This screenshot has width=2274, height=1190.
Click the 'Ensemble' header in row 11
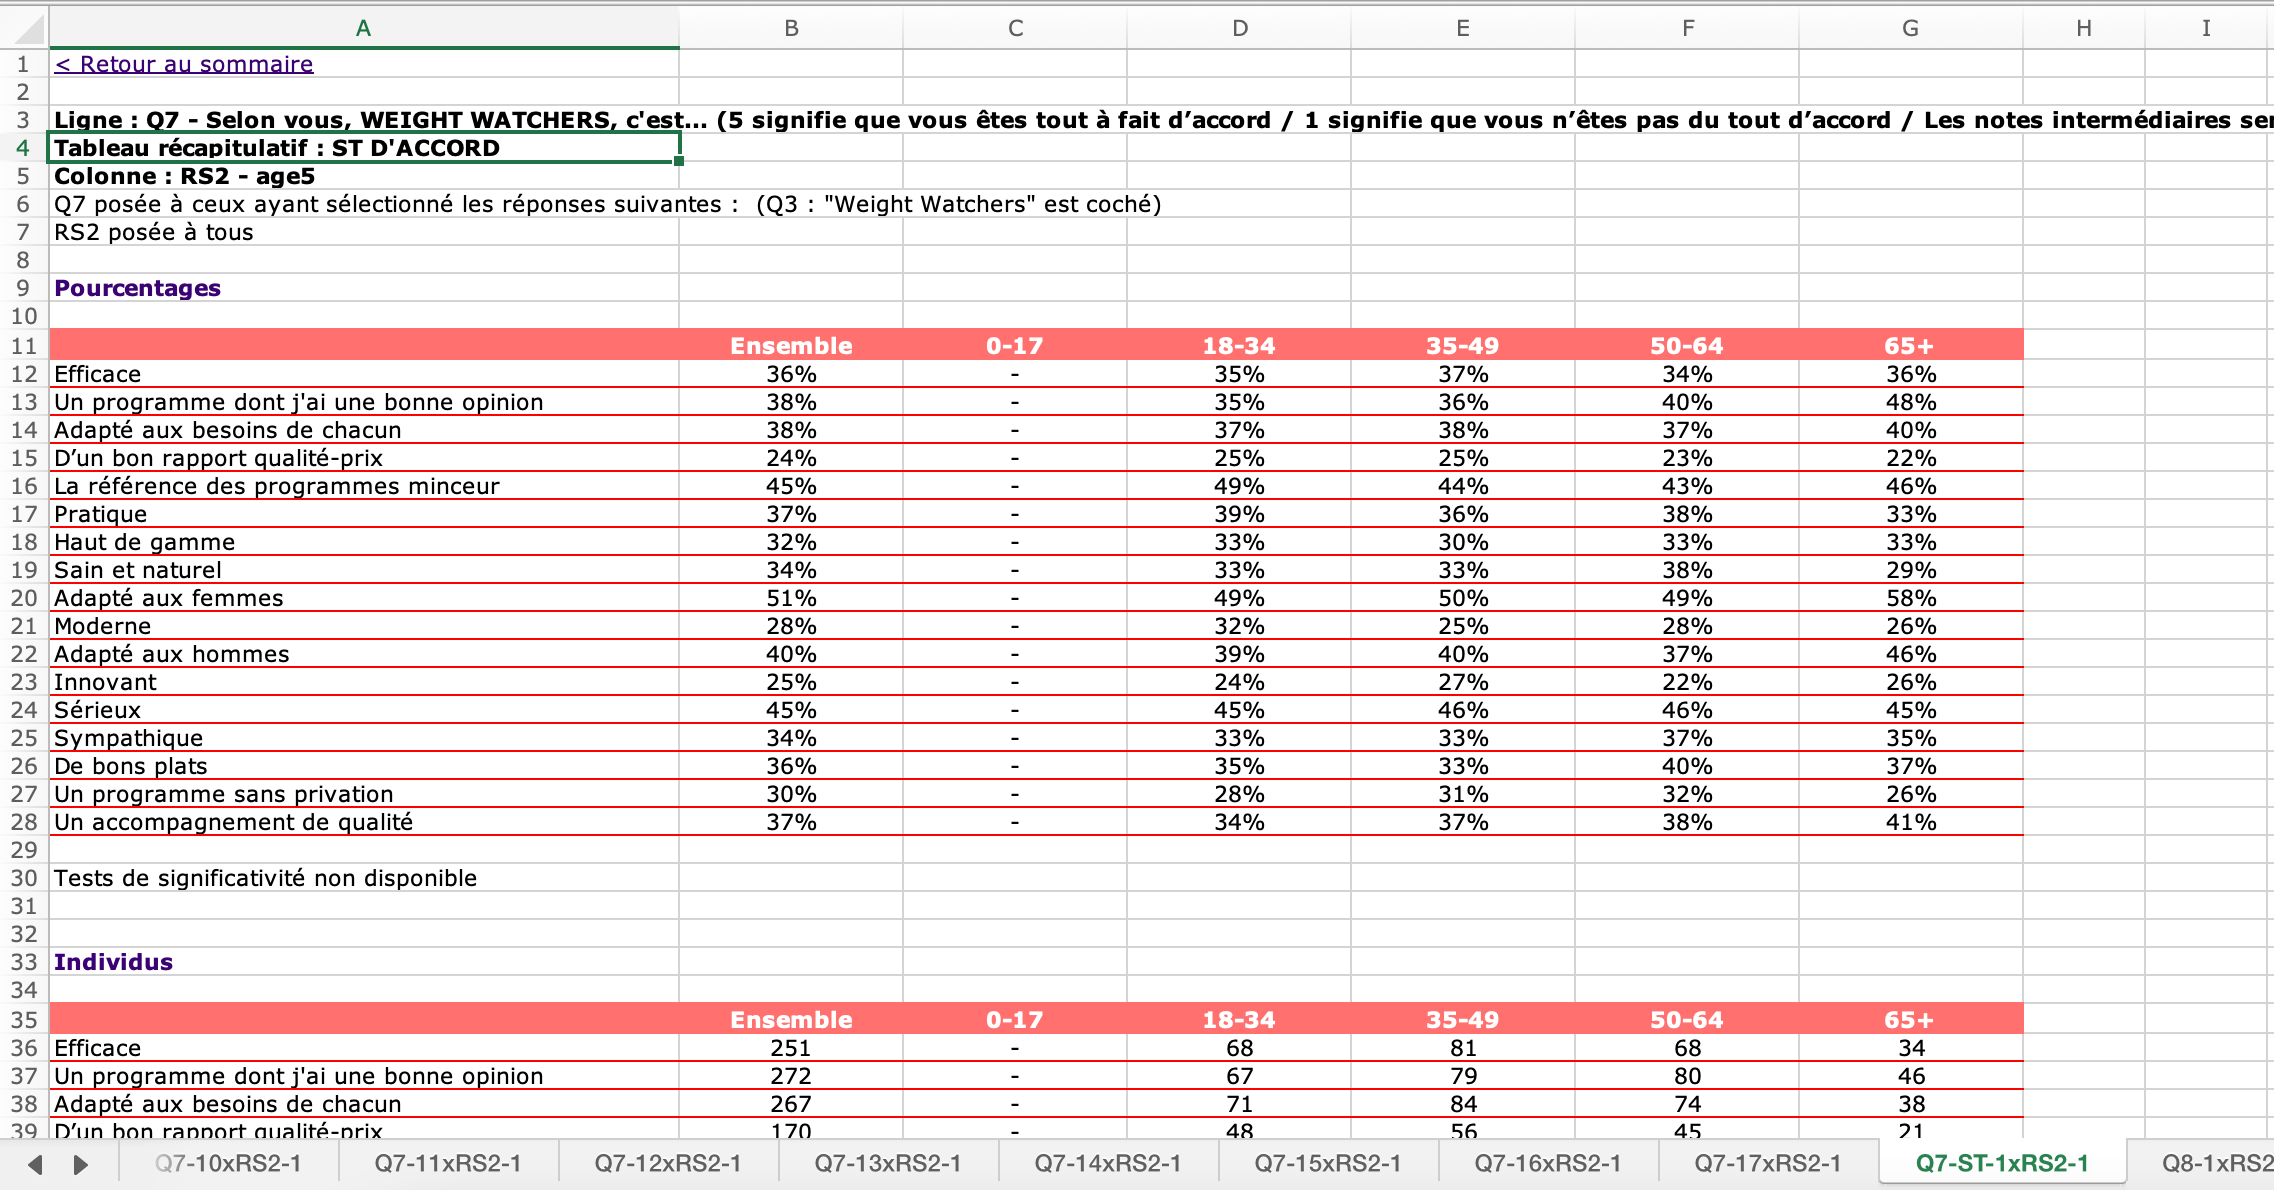pos(791,346)
